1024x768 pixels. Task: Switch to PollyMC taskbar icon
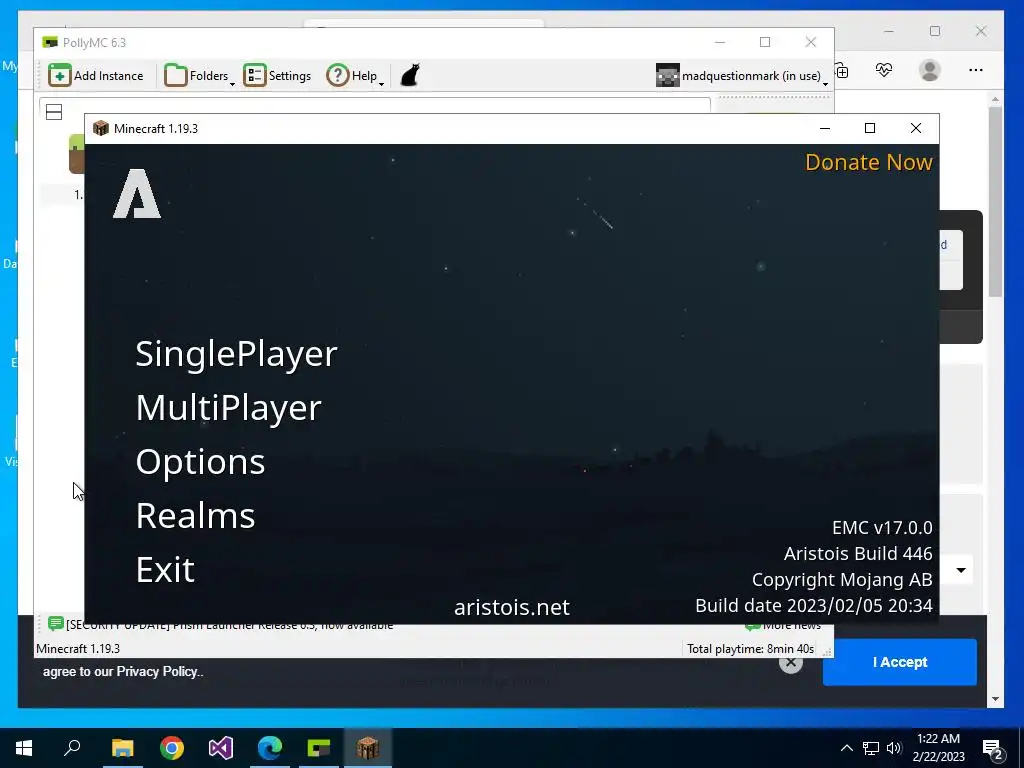[319, 748]
